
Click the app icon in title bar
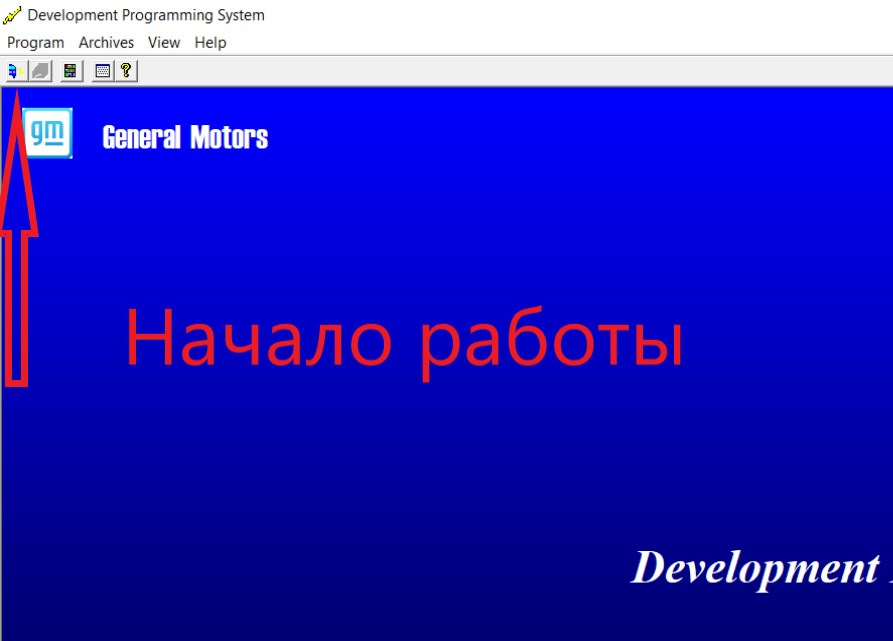(12, 15)
